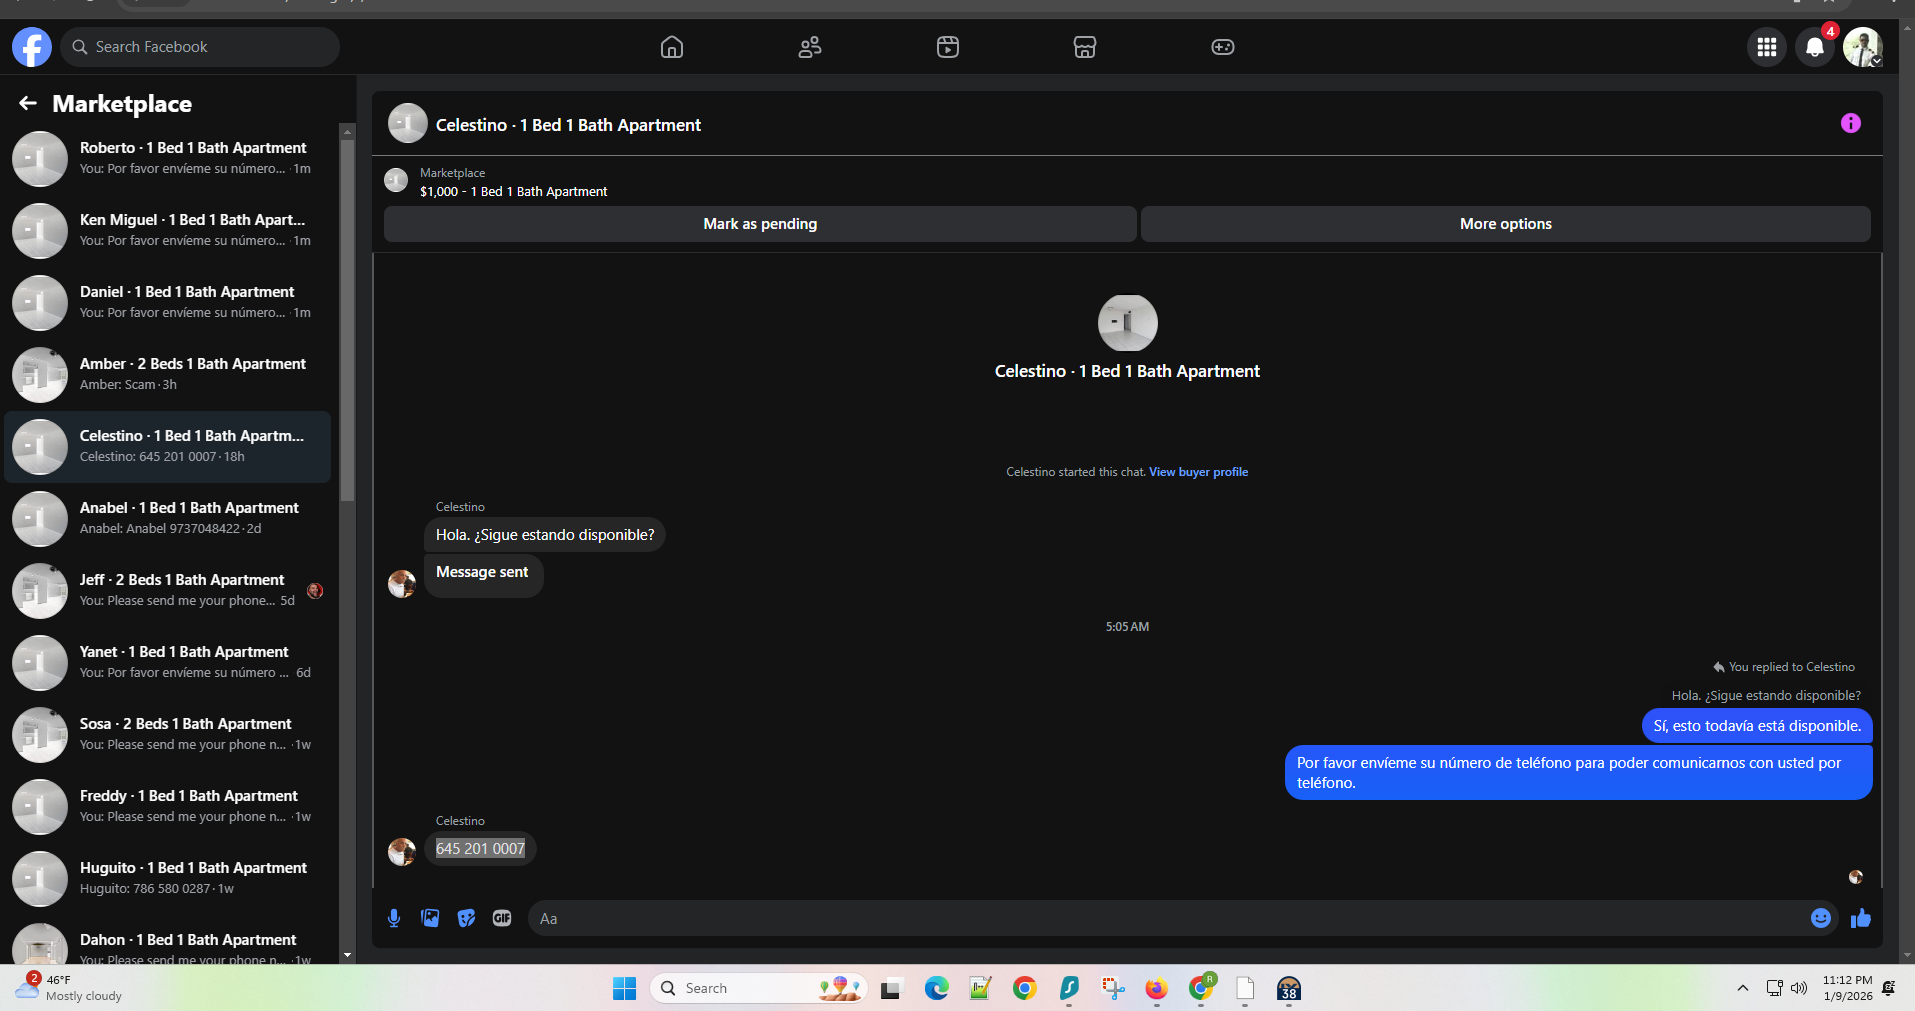Click the taskbar Search box
Screen dimensions: 1915x1011
pos(758,988)
